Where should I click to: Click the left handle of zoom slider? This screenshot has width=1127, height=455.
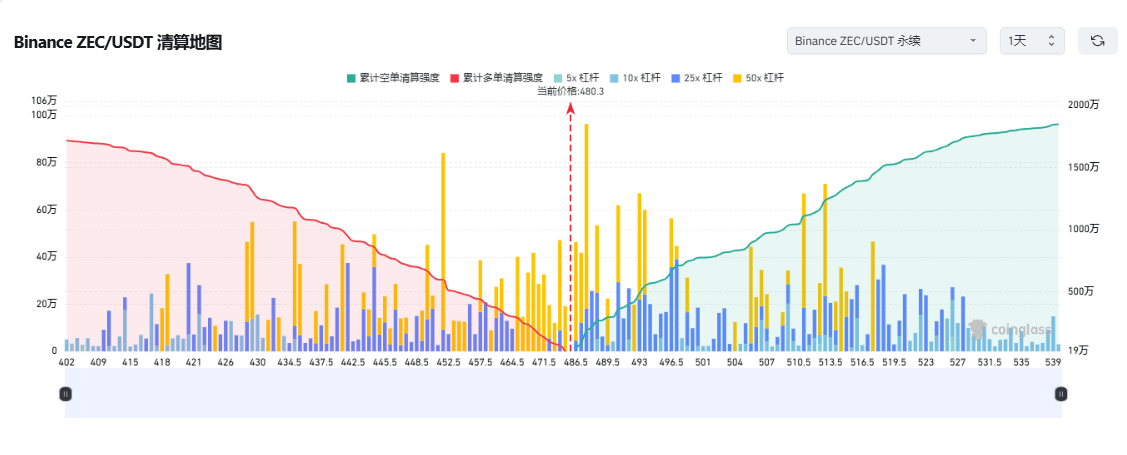66,394
